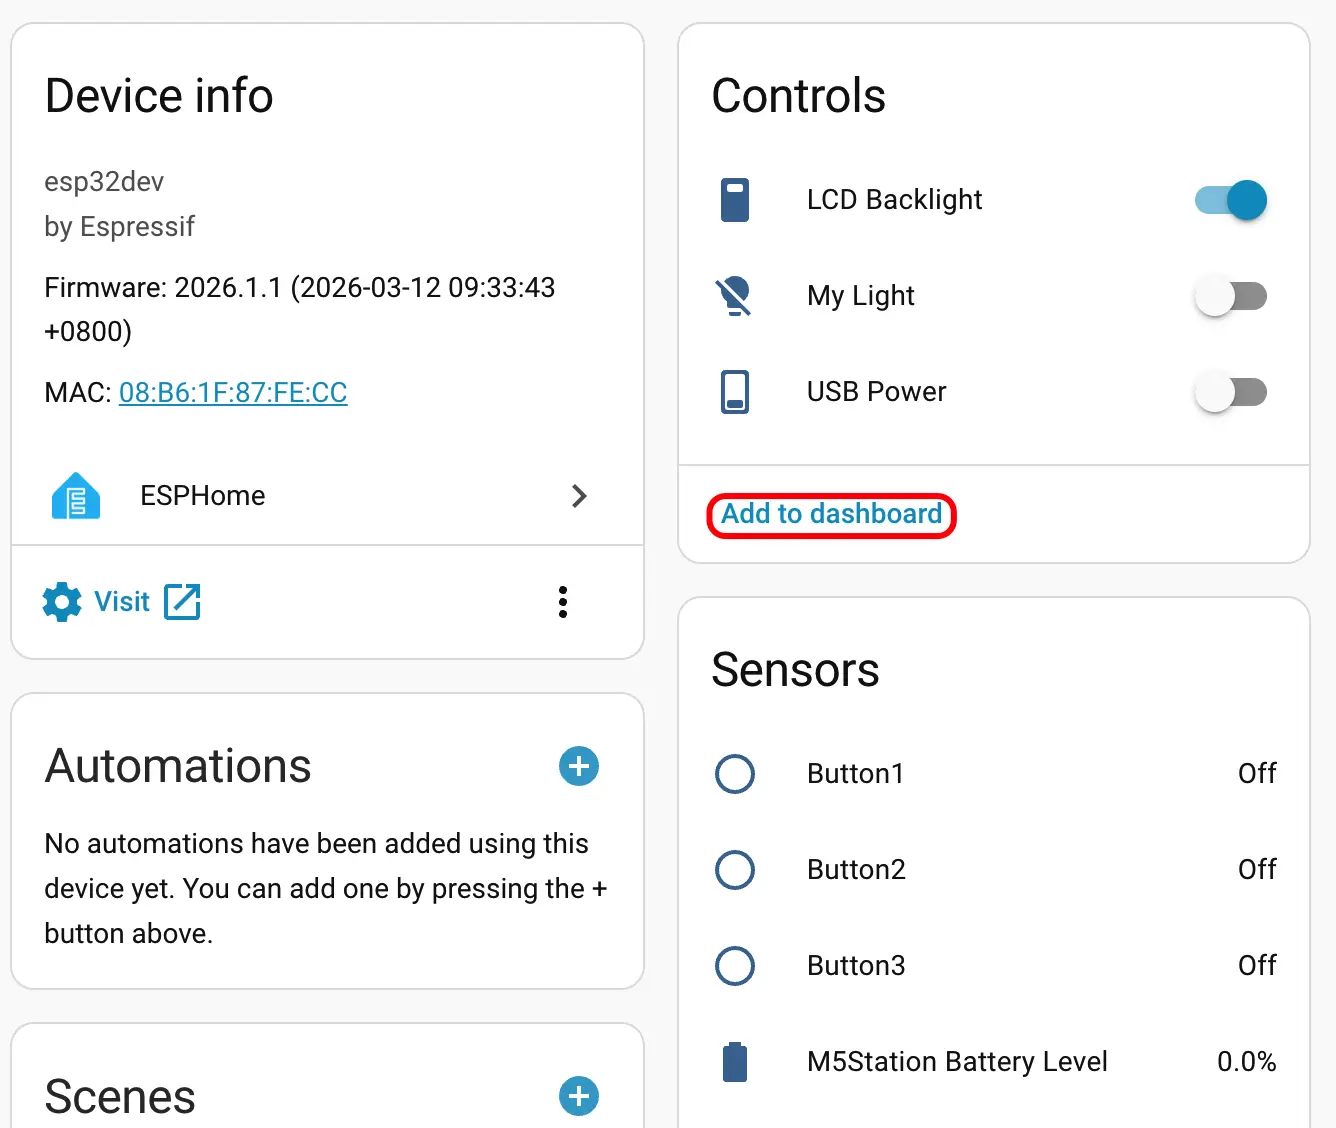Click the external link icon after Visit
Screen dimensions: 1336x1128
182,602
